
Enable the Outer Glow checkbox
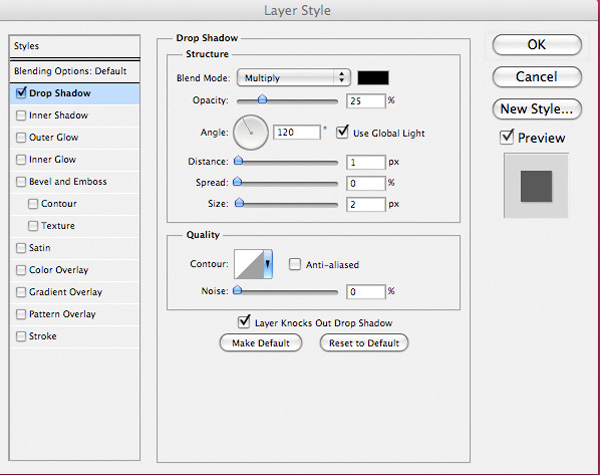tap(21, 137)
